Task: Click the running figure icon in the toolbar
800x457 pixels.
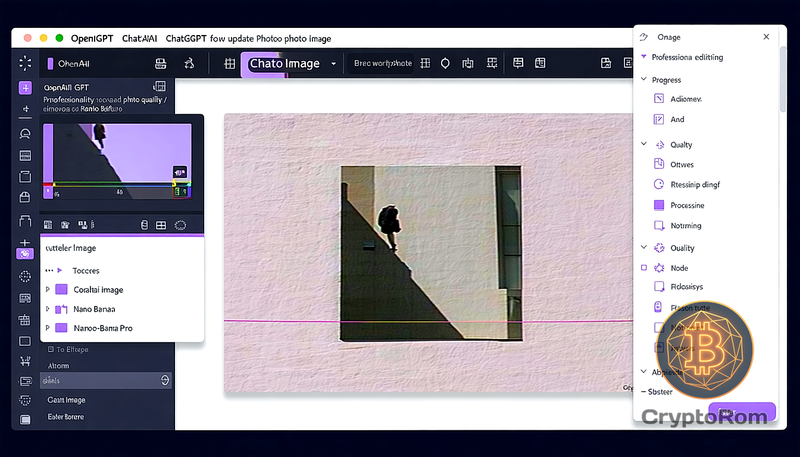Action: (189, 63)
